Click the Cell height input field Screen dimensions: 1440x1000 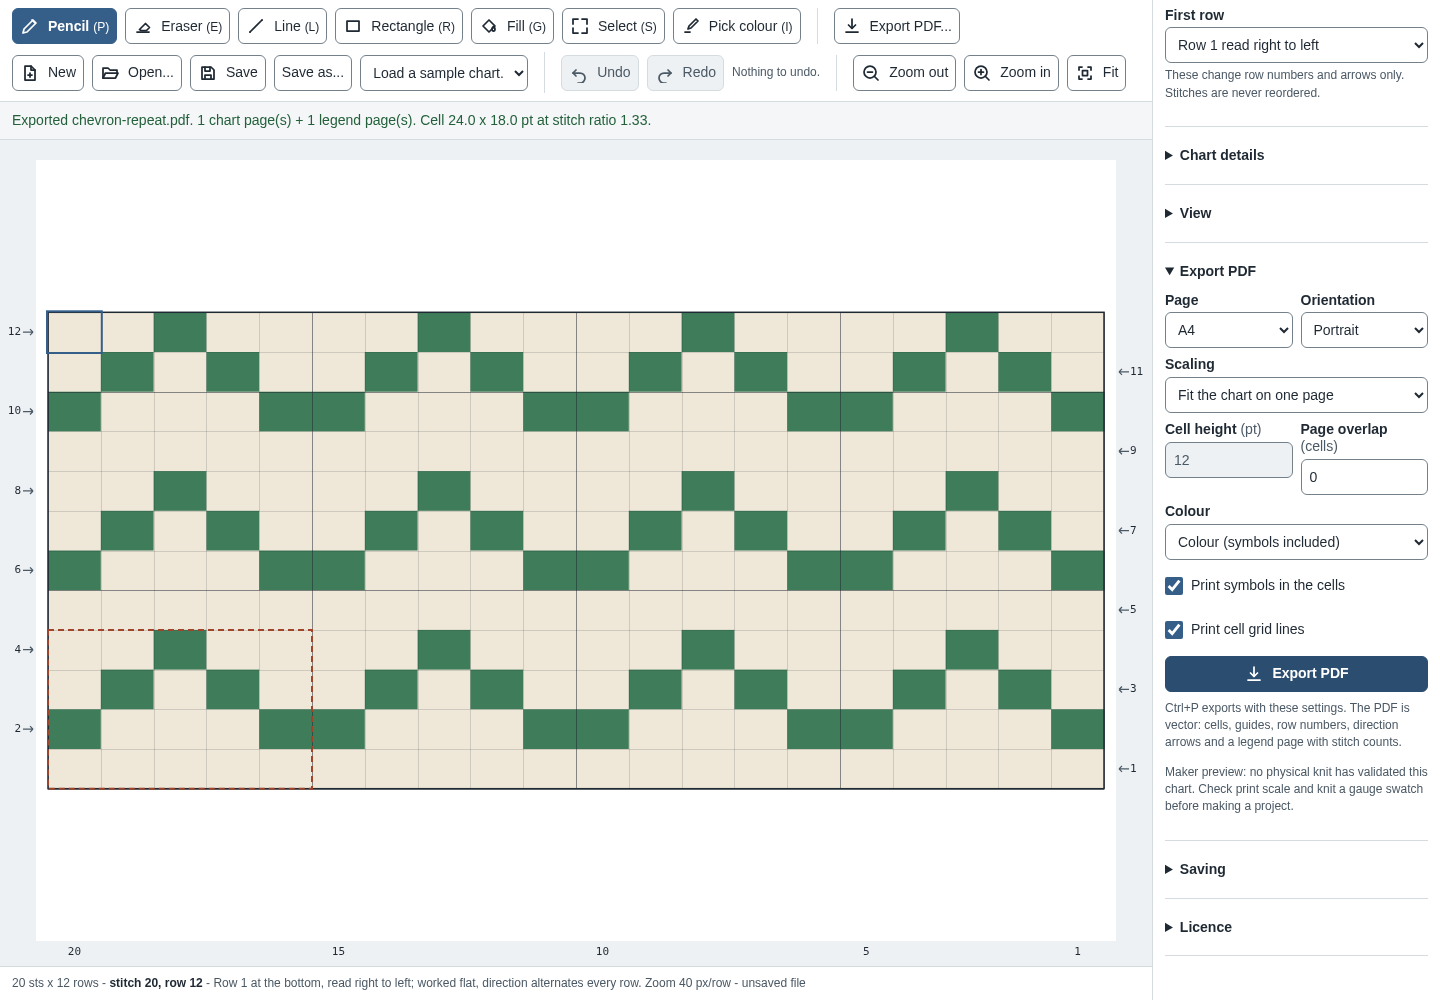[x=1228, y=460]
